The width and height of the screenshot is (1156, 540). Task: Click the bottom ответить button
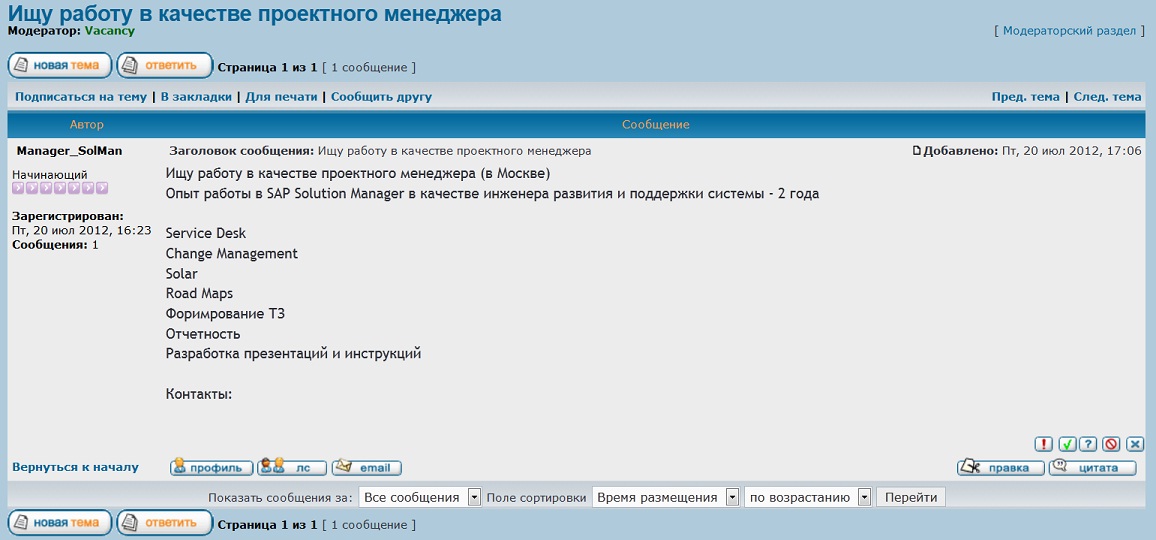[x=165, y=522]
